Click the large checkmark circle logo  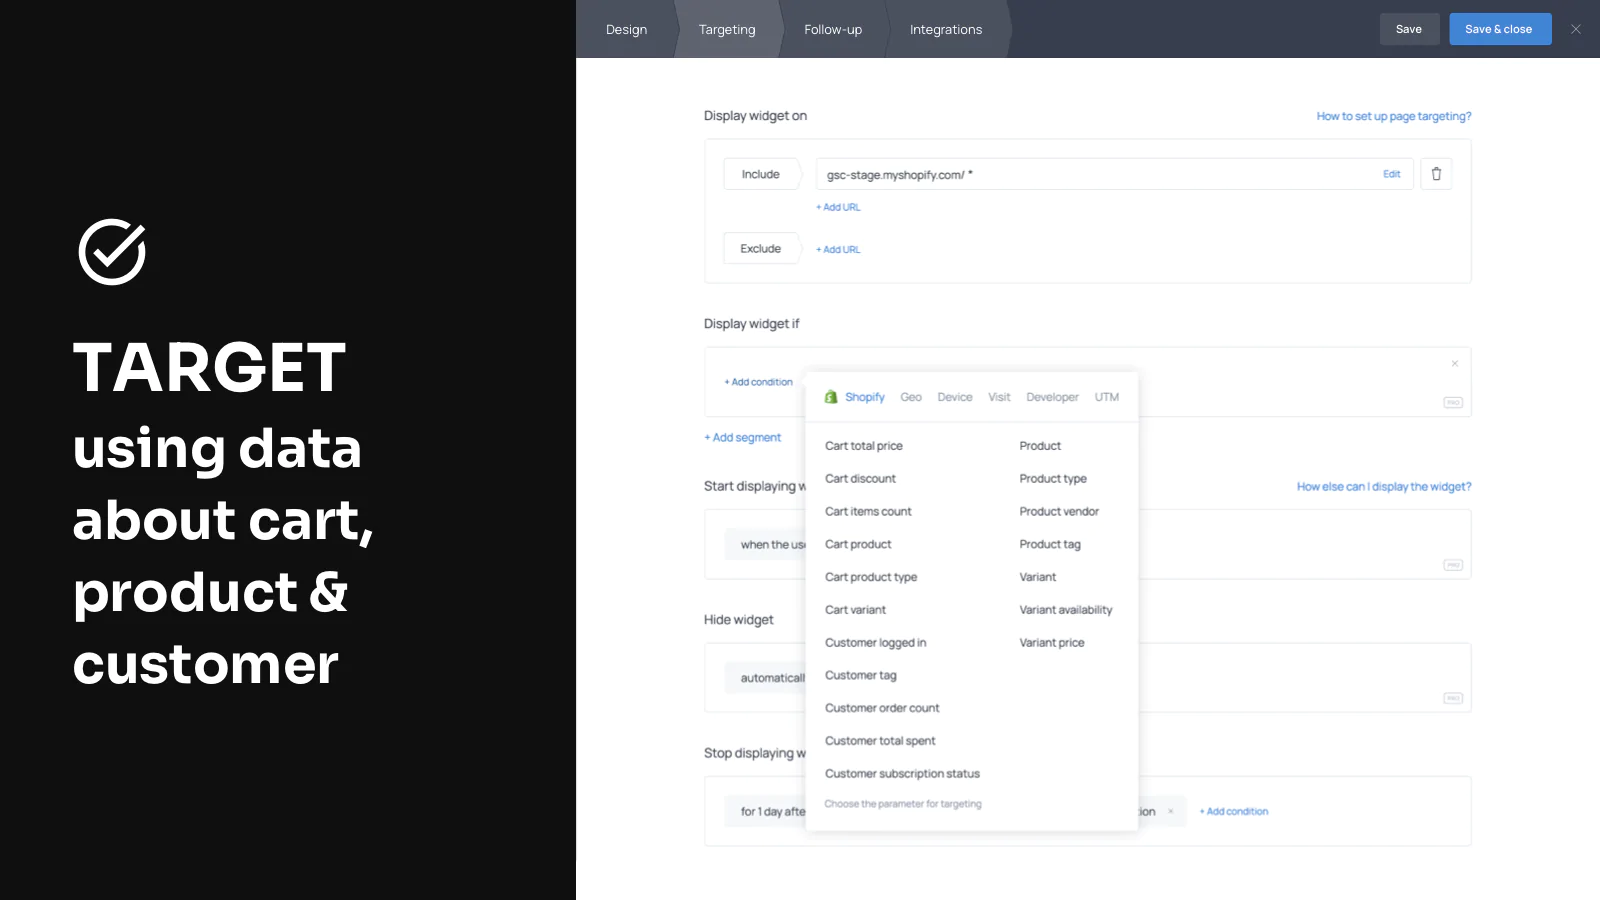112,252
